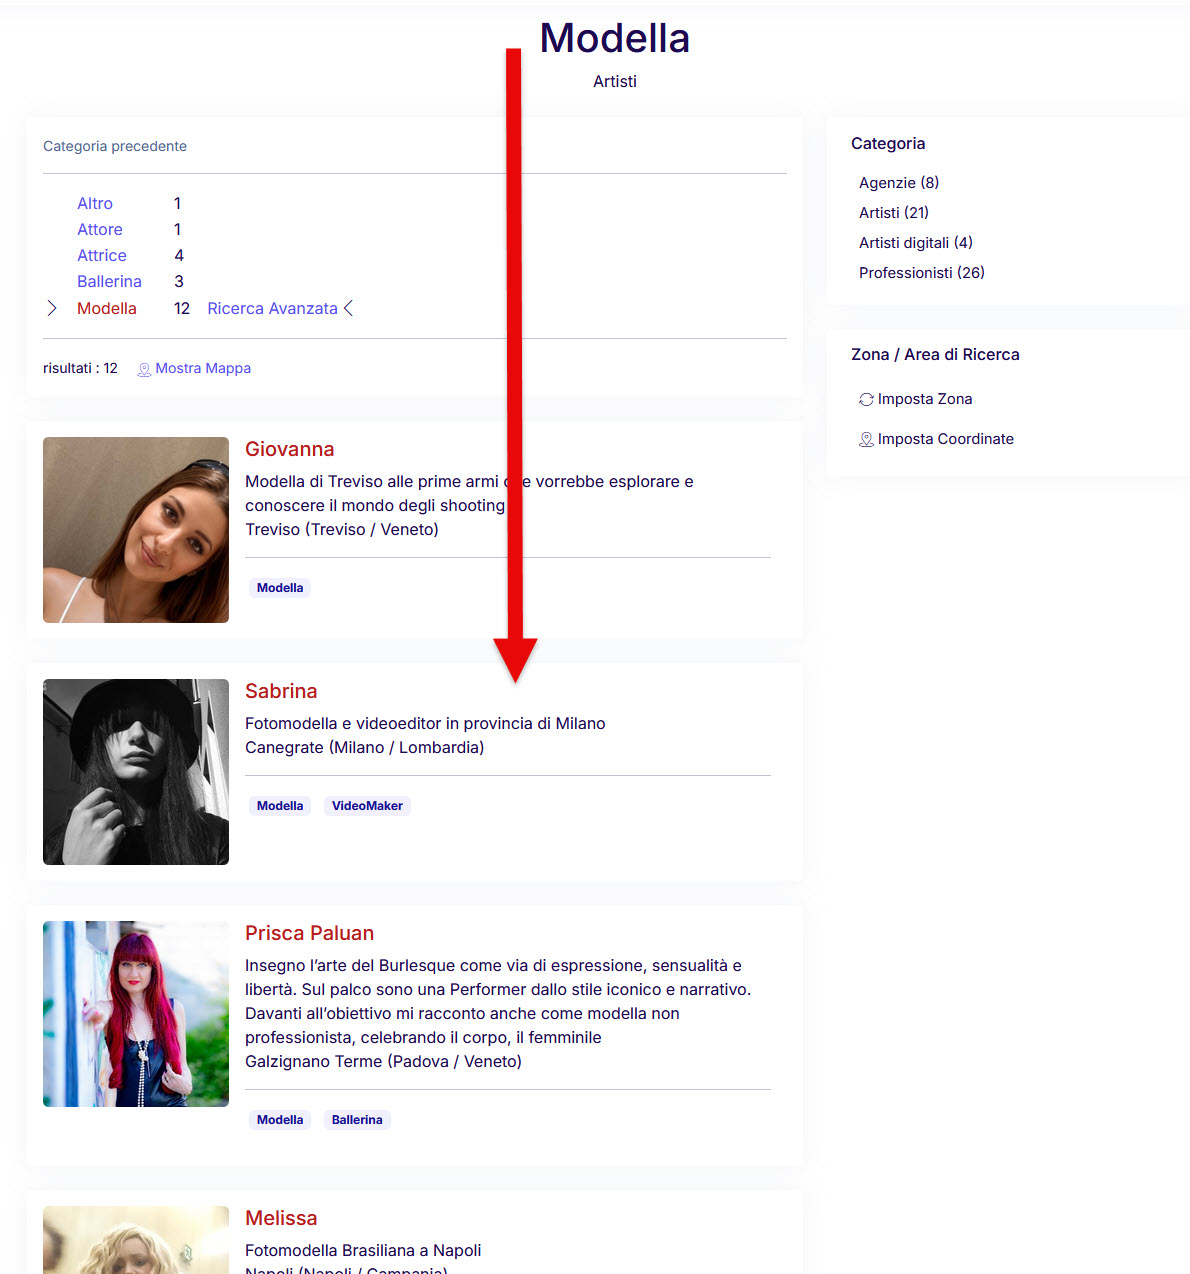Click the map pin icon beside Mostra Mappa

point(144,369)
